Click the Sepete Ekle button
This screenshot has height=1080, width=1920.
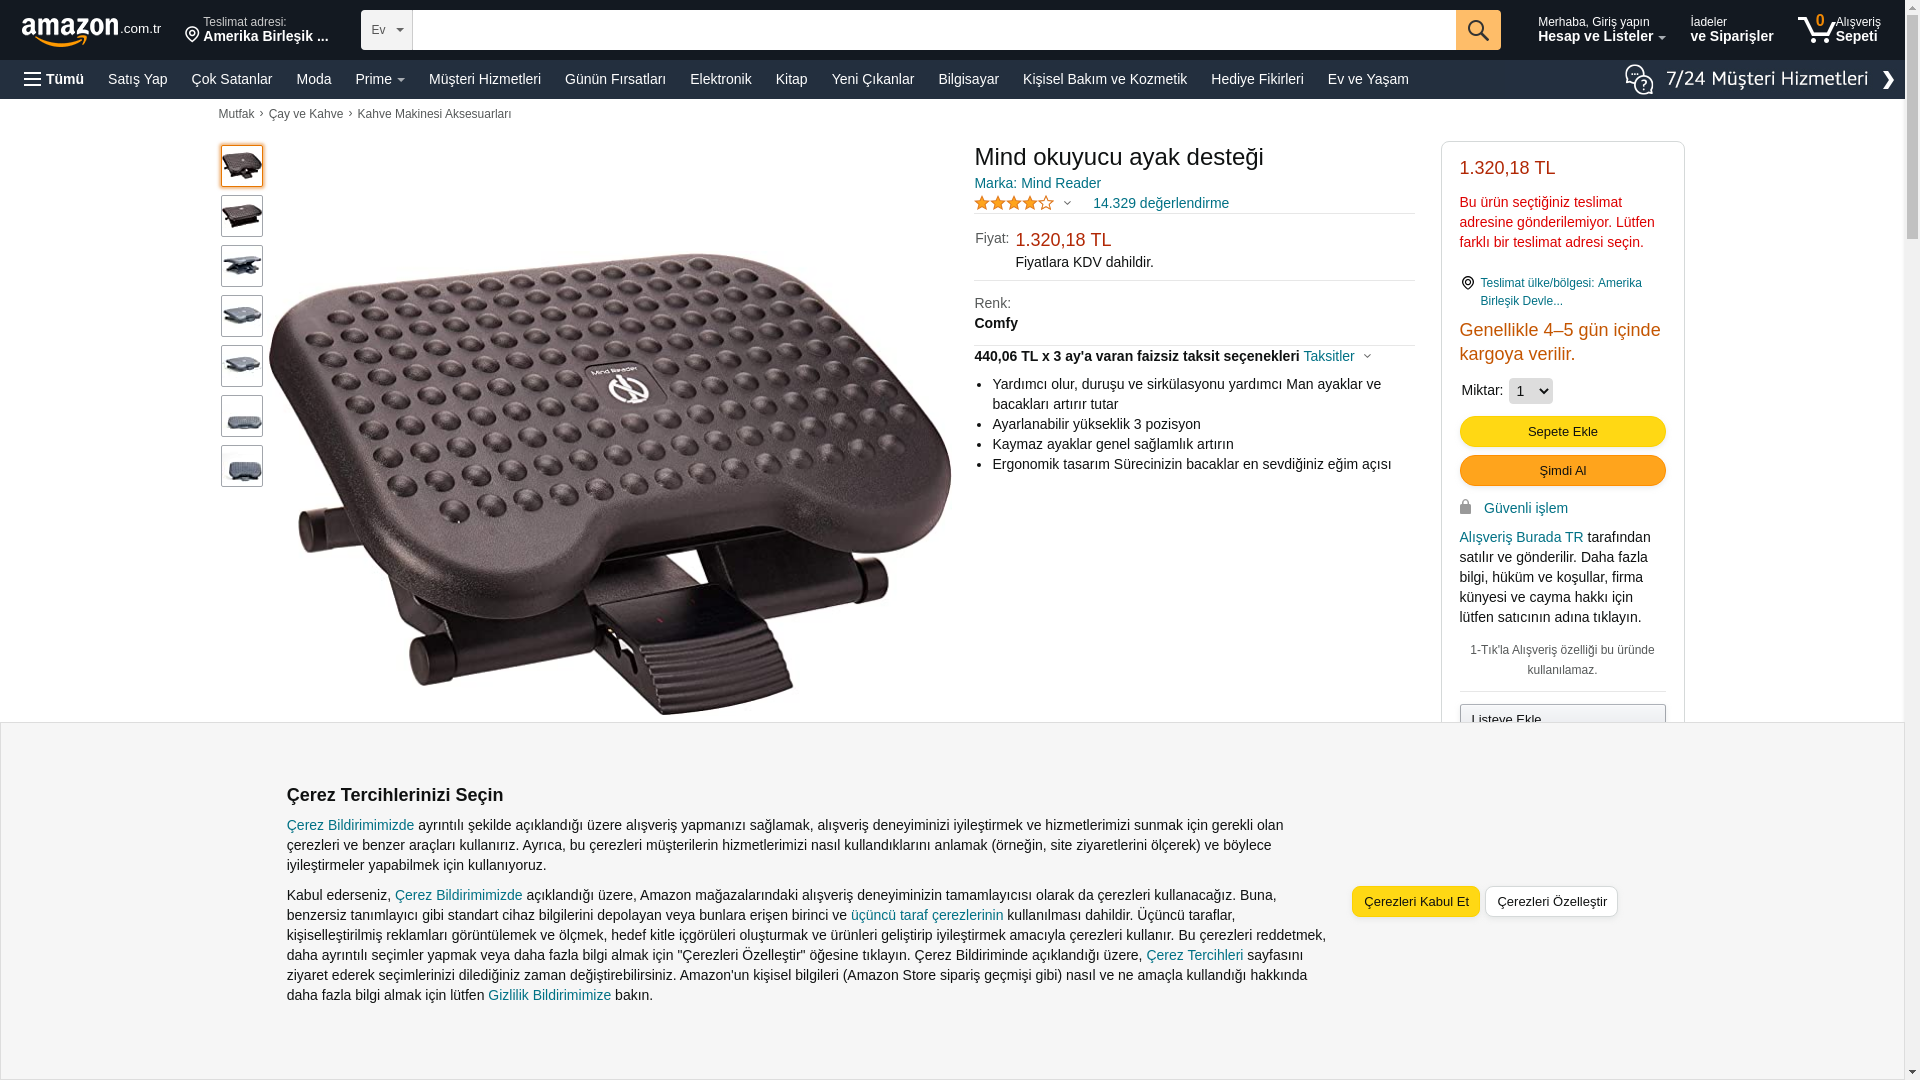[x=1562, y=431]
